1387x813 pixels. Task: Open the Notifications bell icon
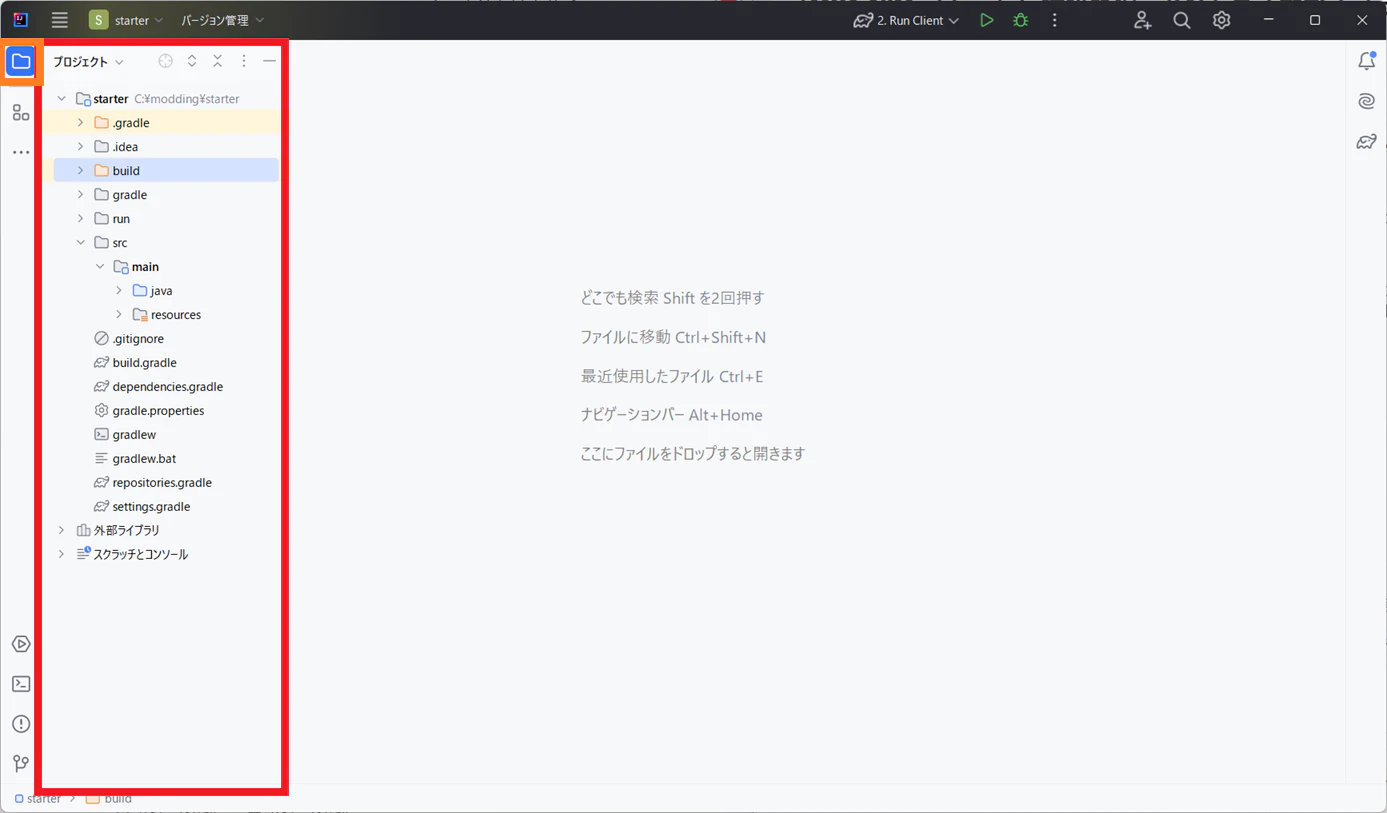click(x=1367, y=61)
